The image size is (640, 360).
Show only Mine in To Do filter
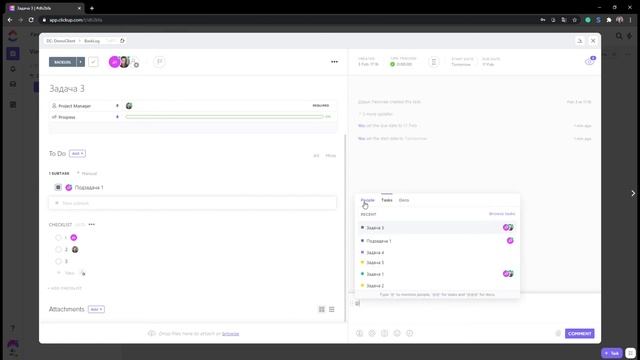click(331, 156)
